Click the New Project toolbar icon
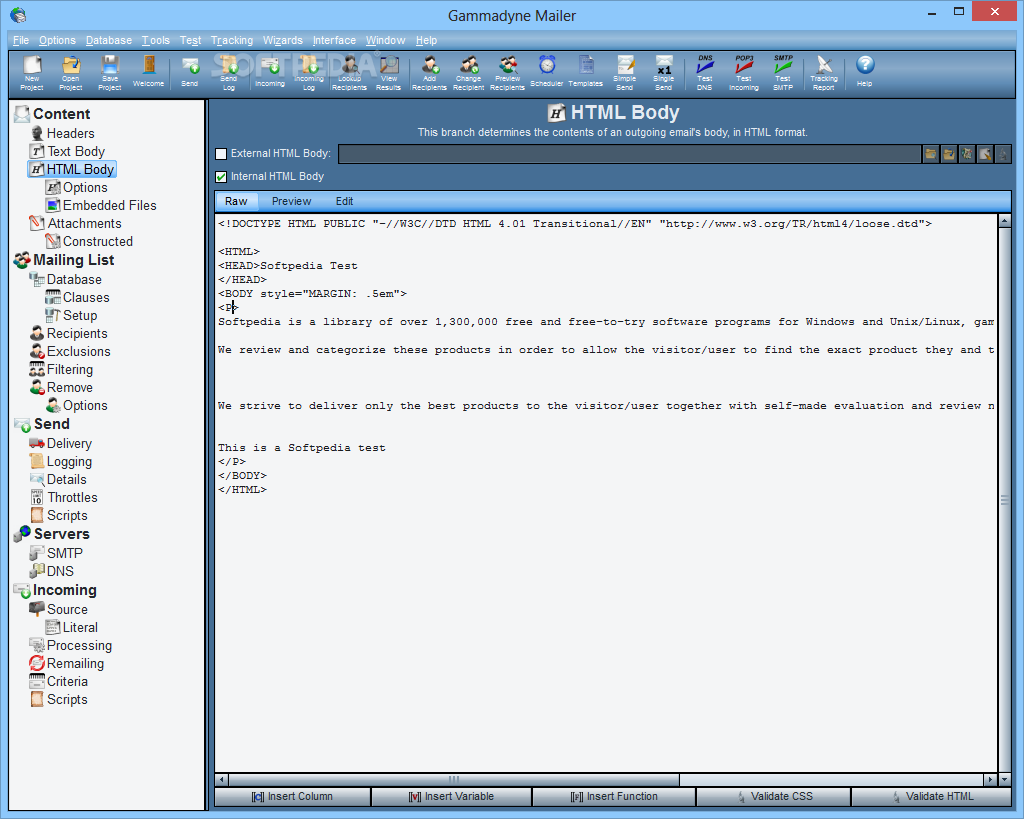The height and width of the screenshot is (819, 1024). click(31, 72)
